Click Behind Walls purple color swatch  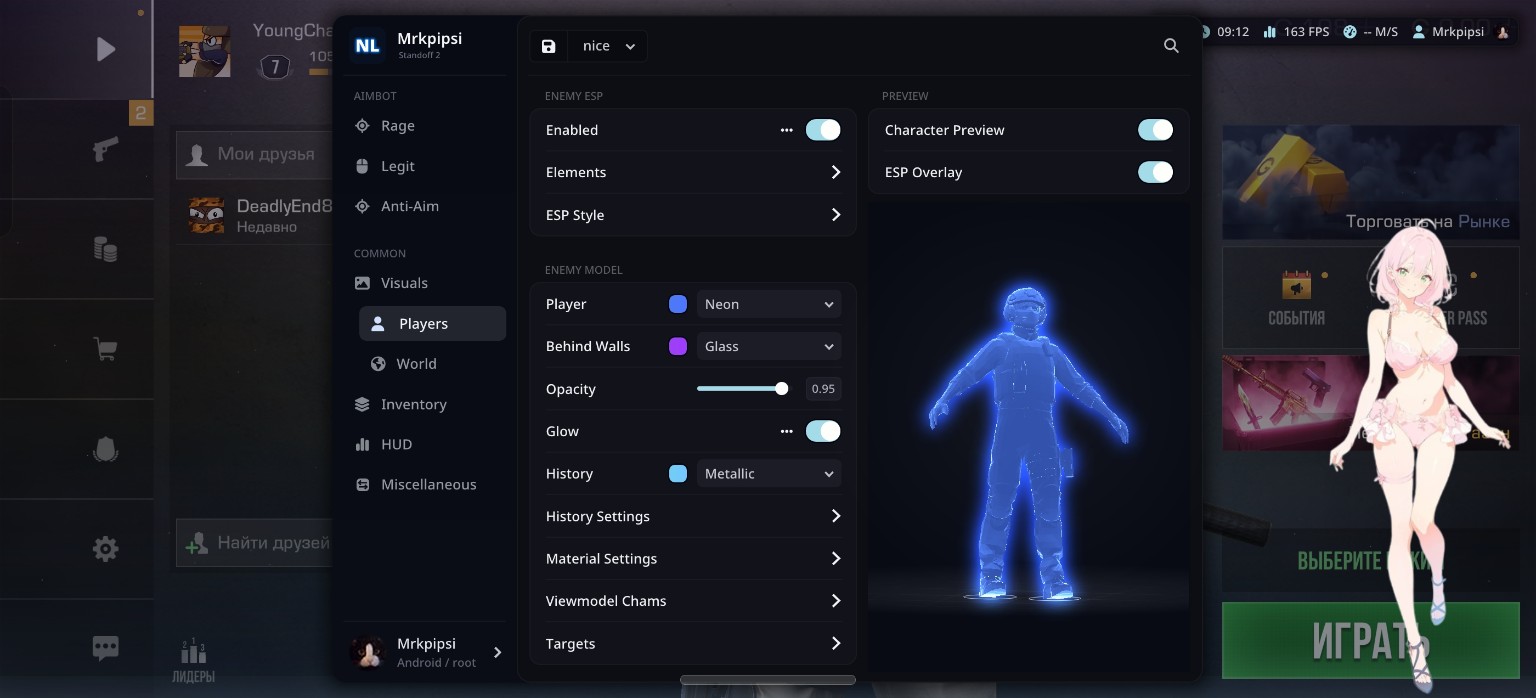678,346
